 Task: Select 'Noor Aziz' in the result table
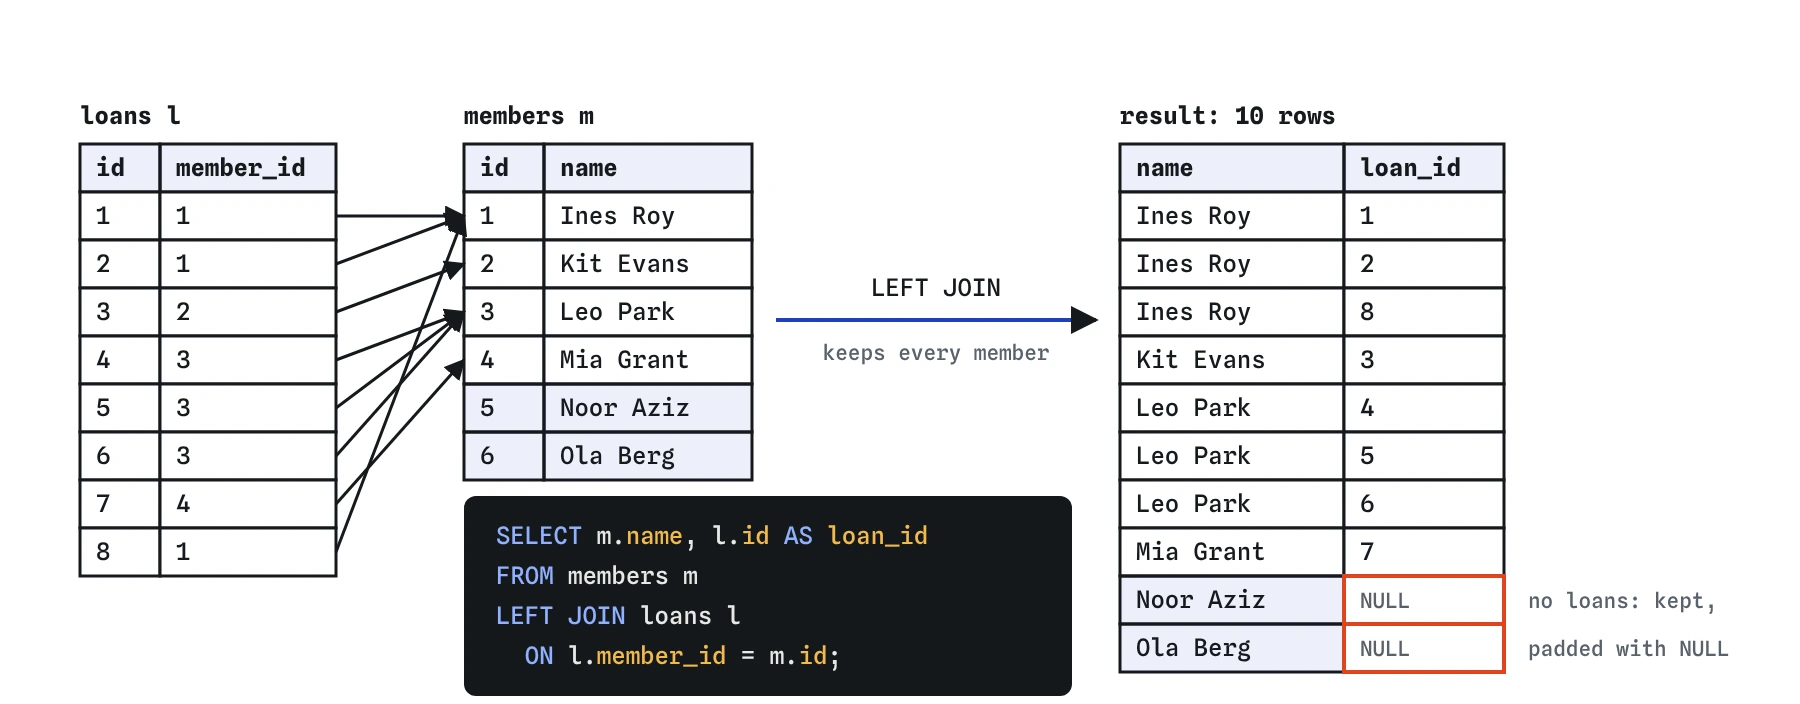(1232, 600)
